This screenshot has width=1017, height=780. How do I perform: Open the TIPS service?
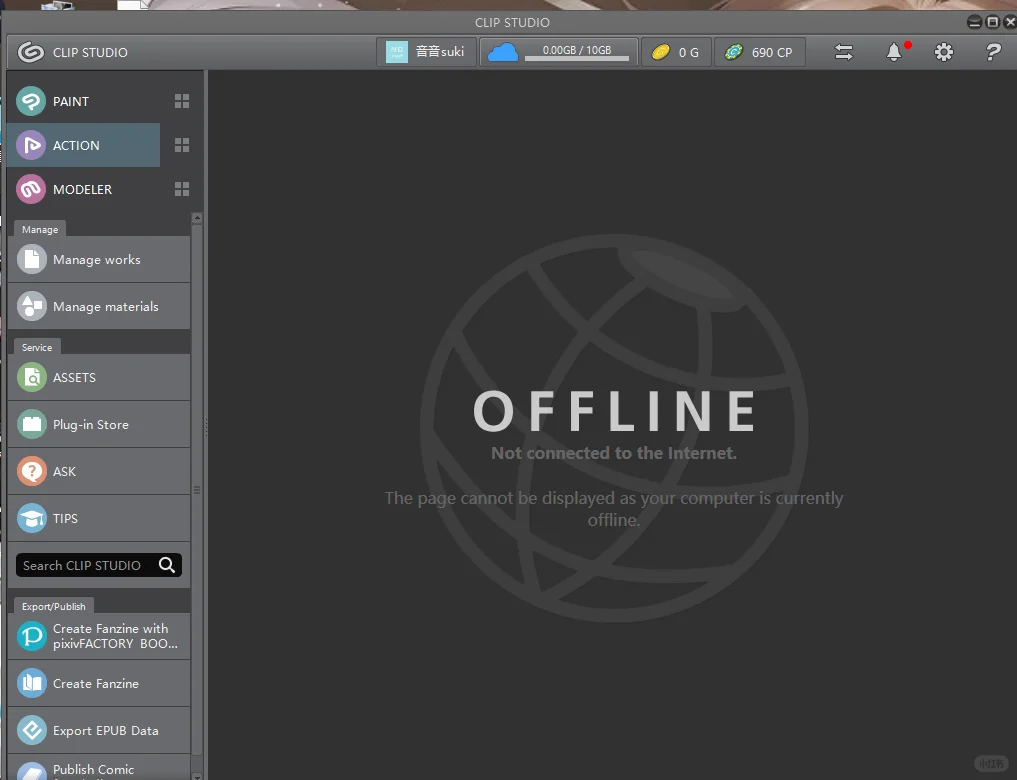[x=99, y=518]
